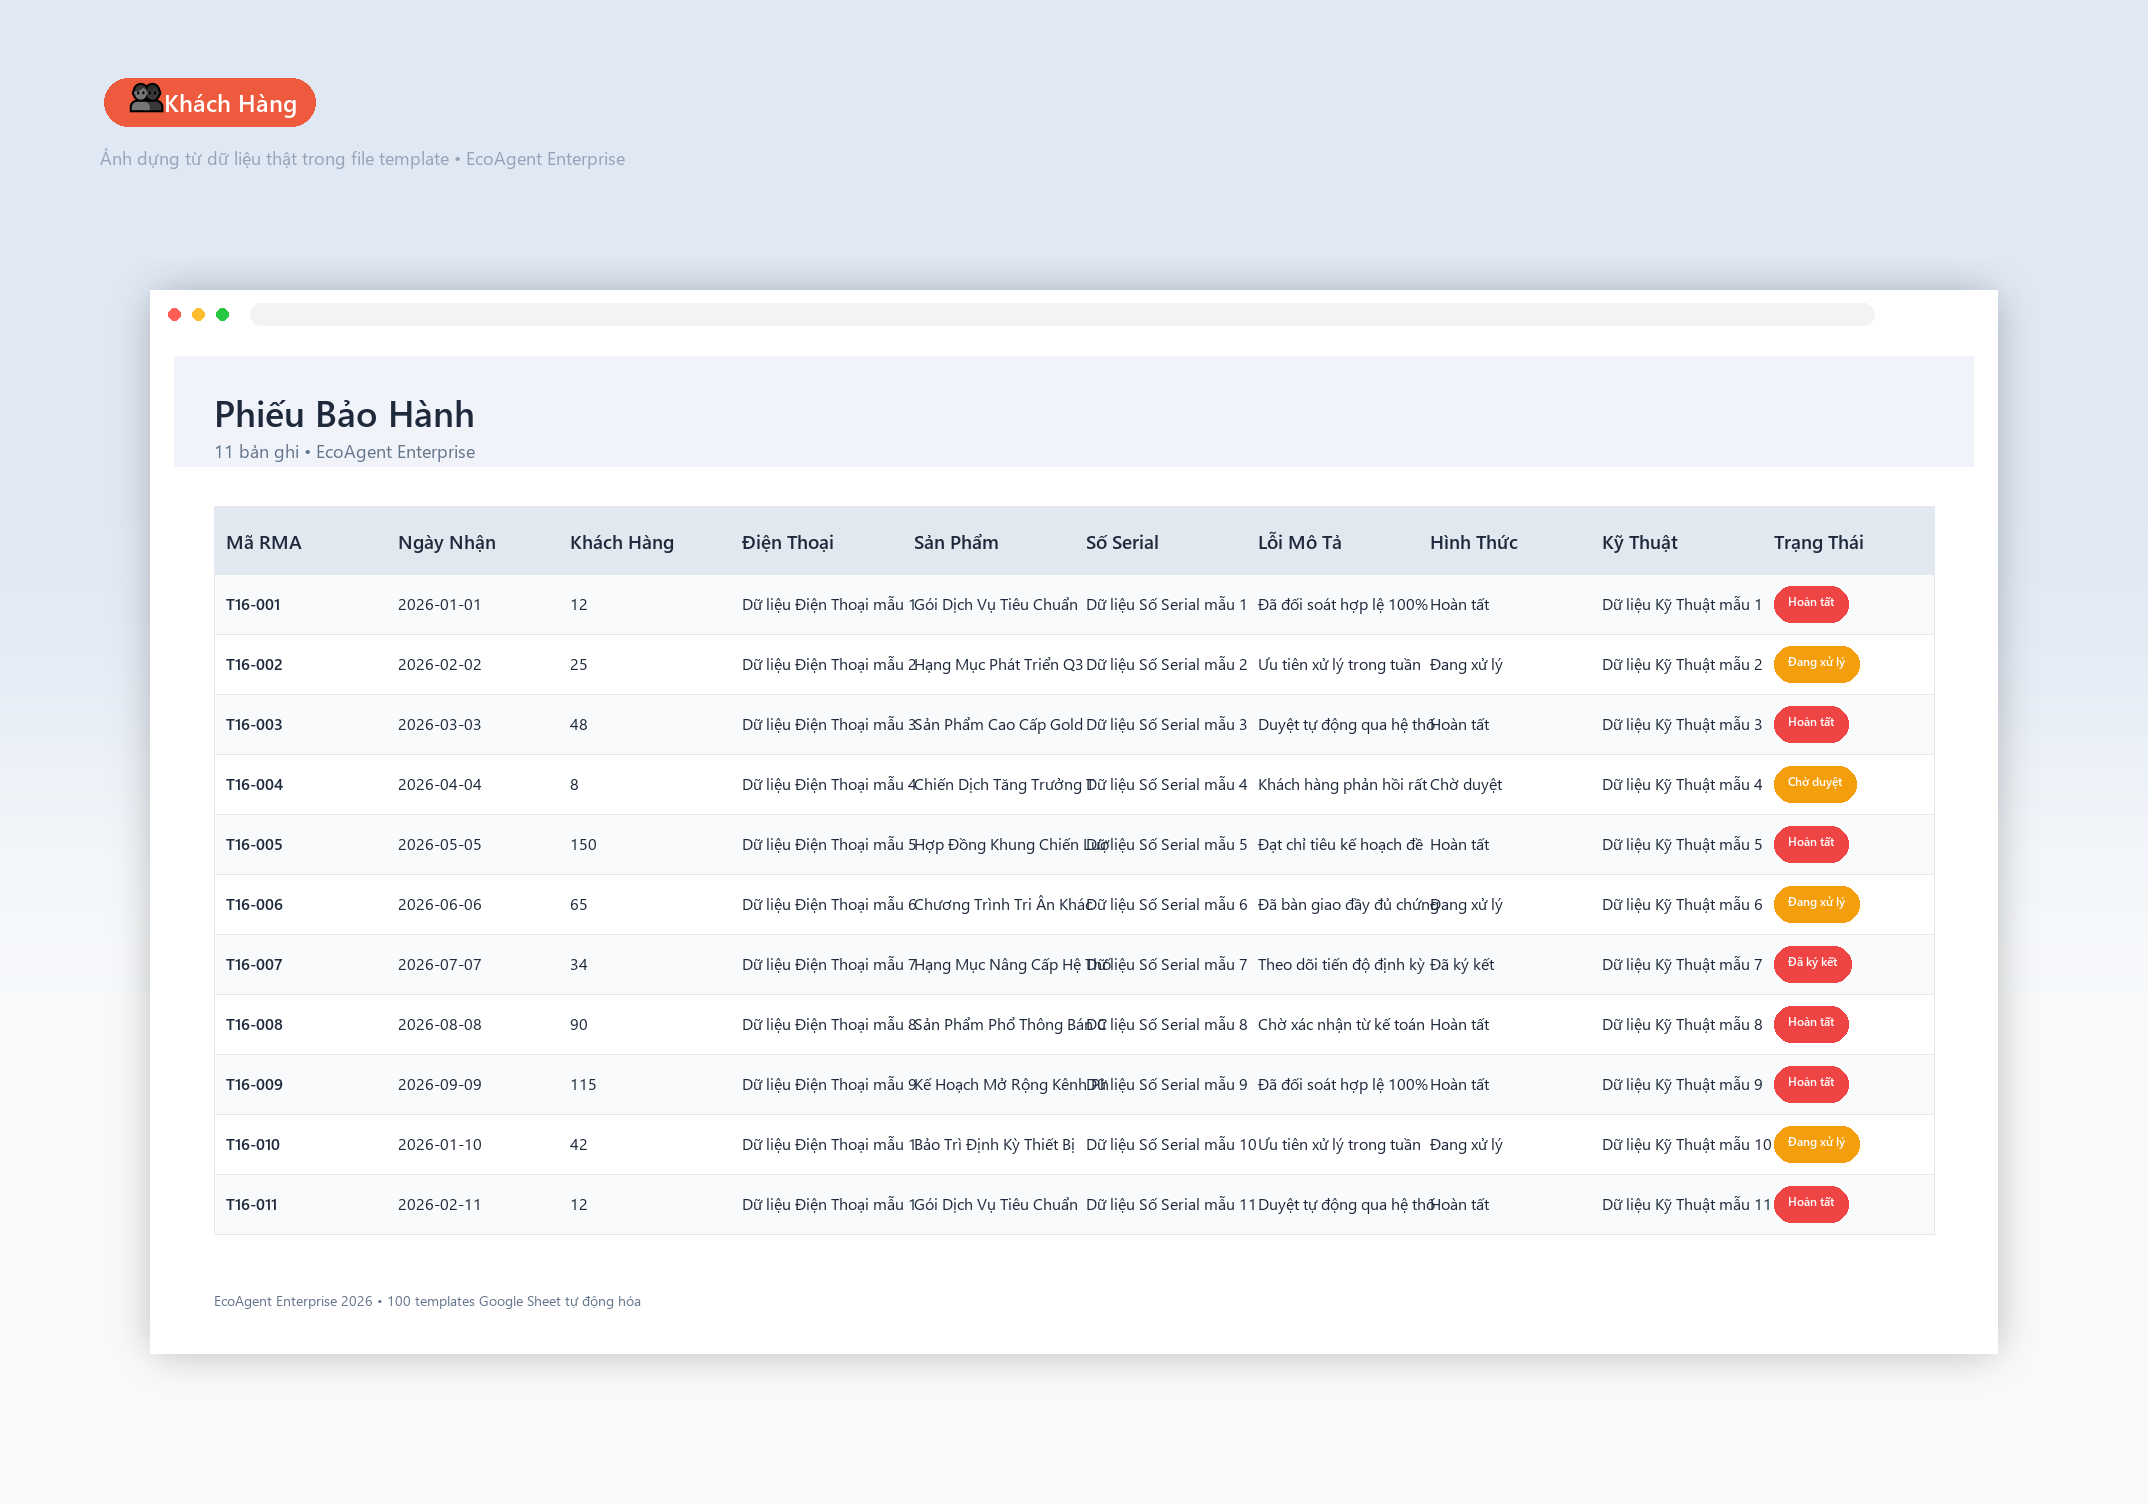Click the Đang xử lý badge for T16-010
This screenshot has height=1504, width=2148.
tap(1817, 1144)
